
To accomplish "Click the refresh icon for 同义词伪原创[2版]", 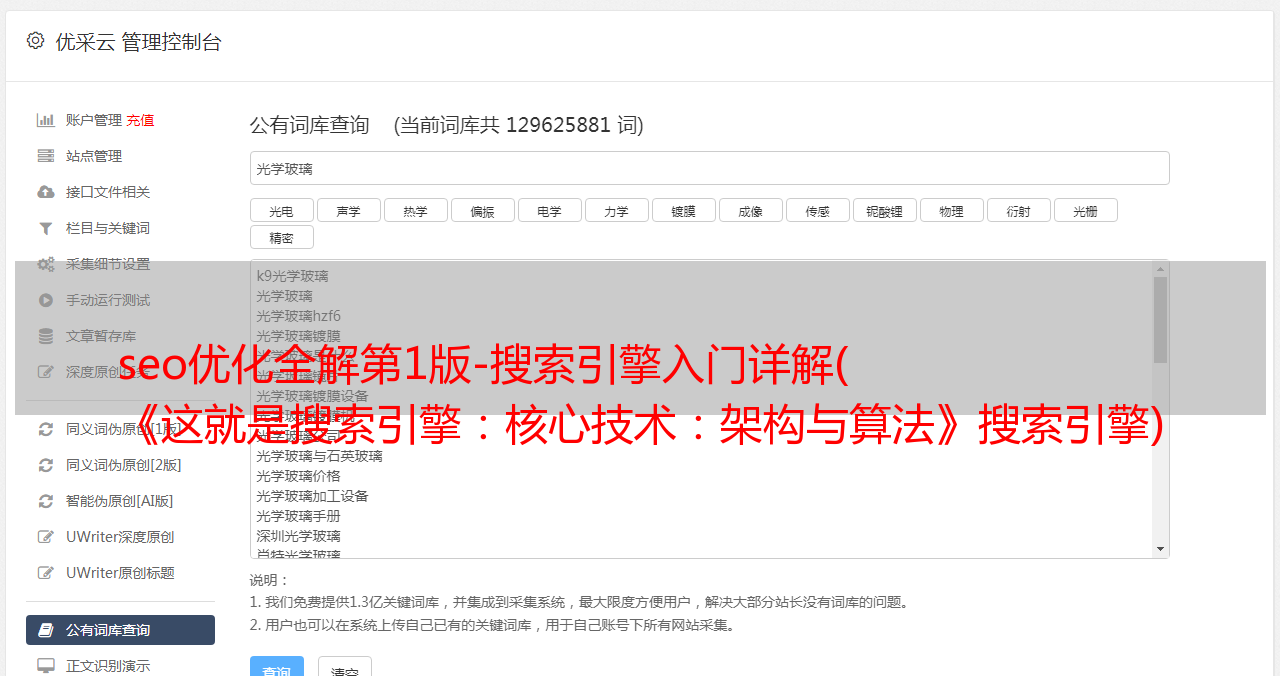I will click(46, 465).
